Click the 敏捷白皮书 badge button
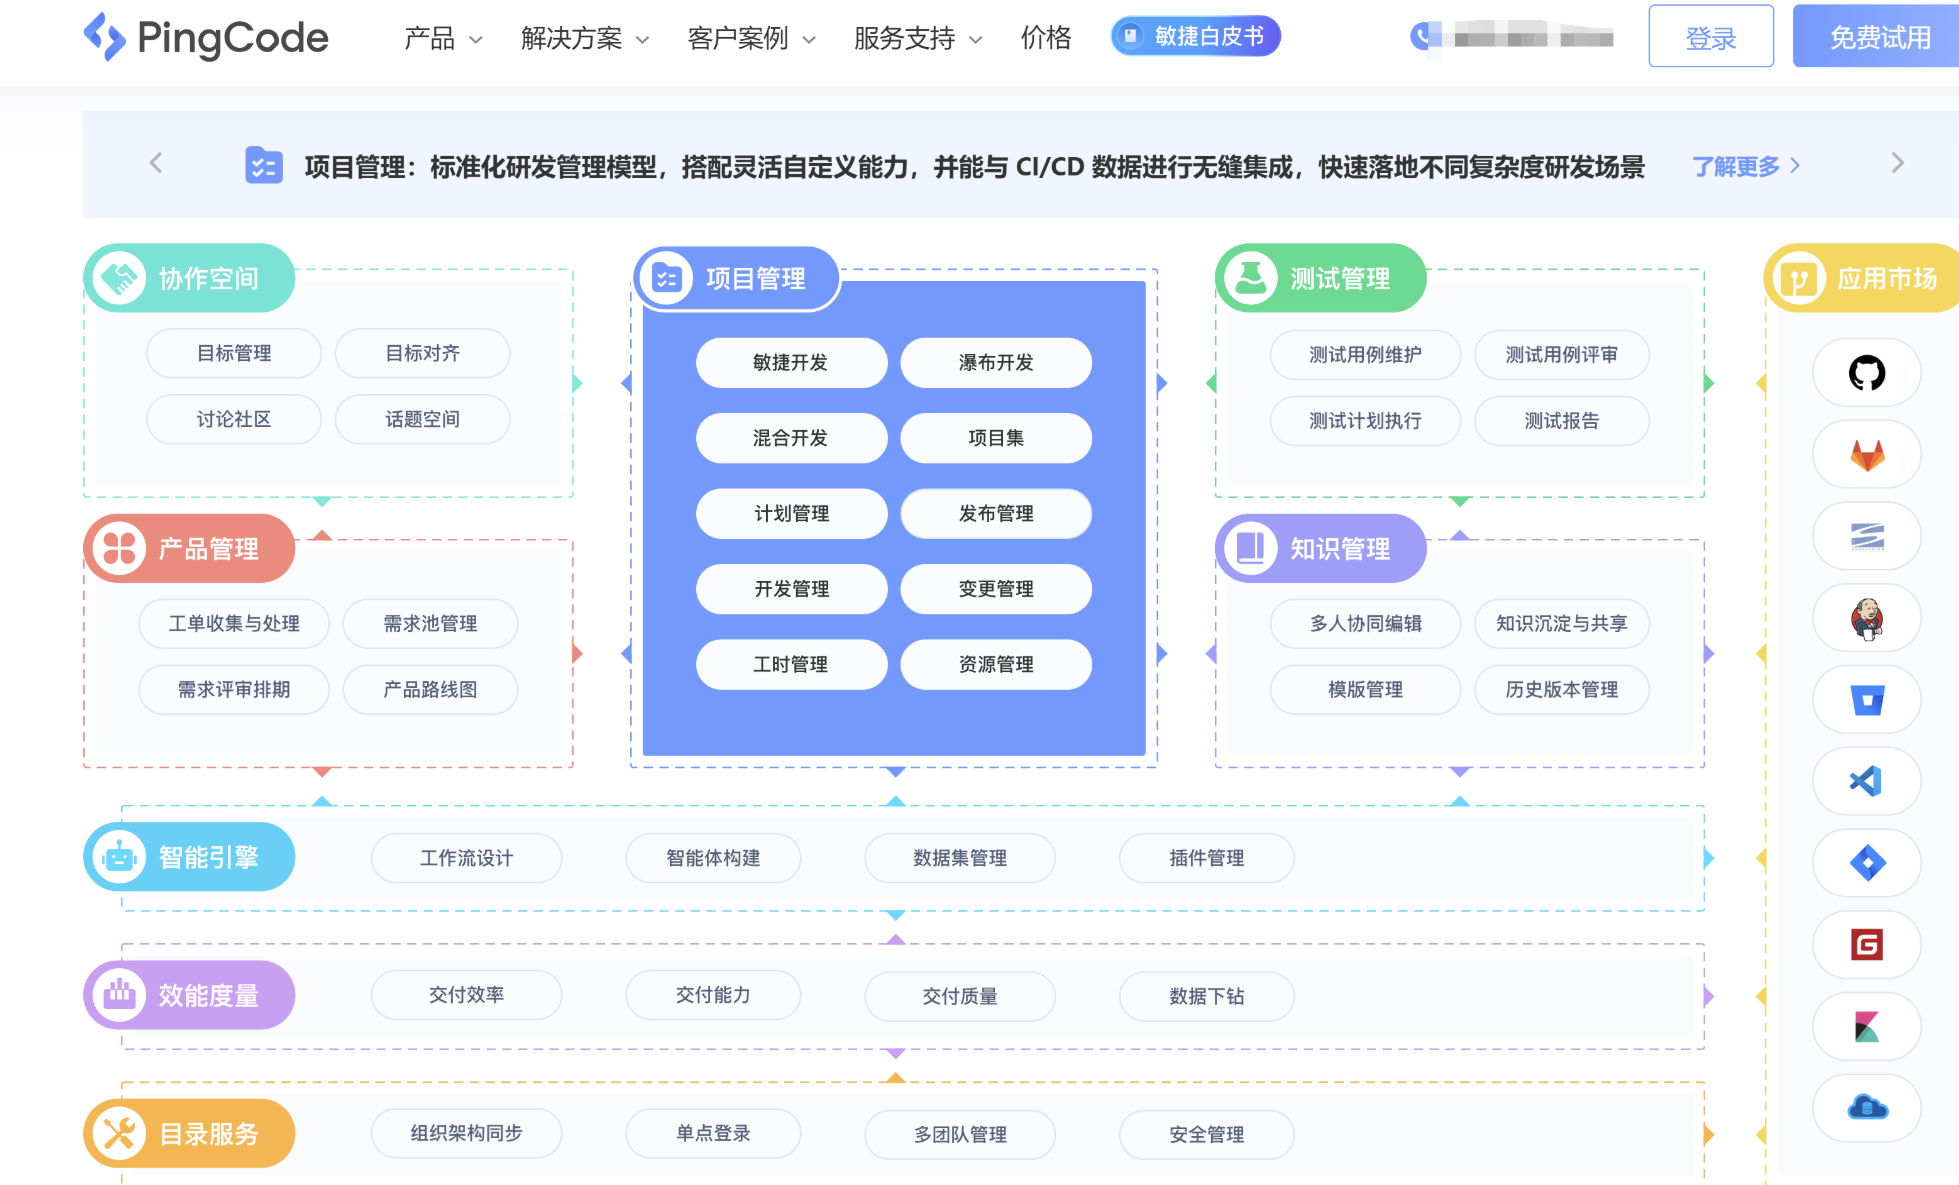The width and height of the screenshot is (1959, 1185). 1194,36
